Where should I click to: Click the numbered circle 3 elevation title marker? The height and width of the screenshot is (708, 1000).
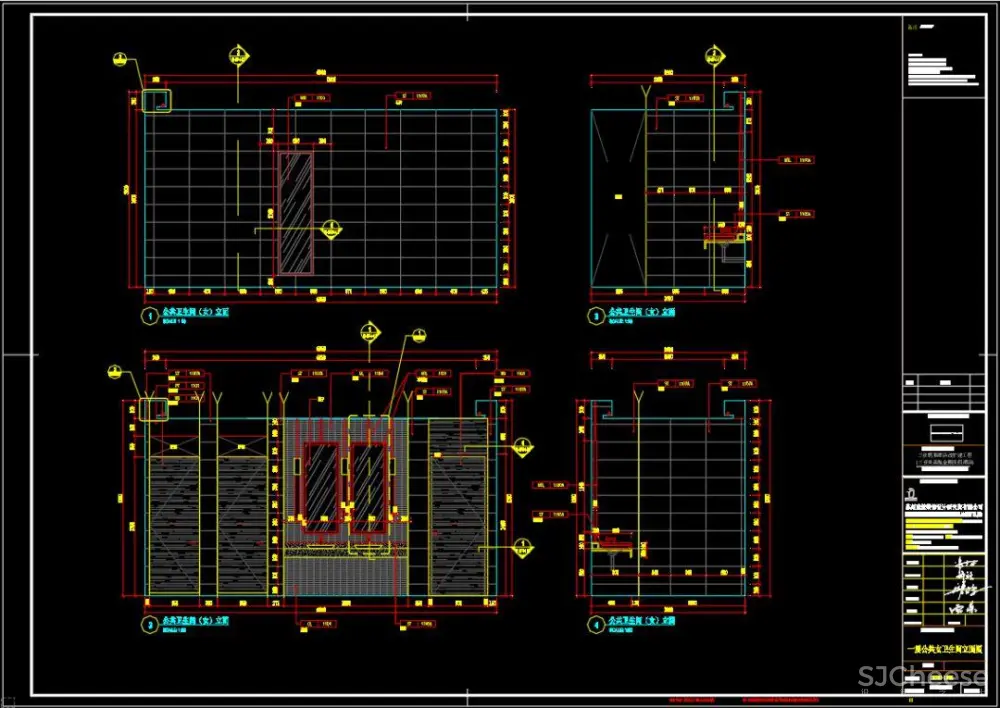(594, 314)
